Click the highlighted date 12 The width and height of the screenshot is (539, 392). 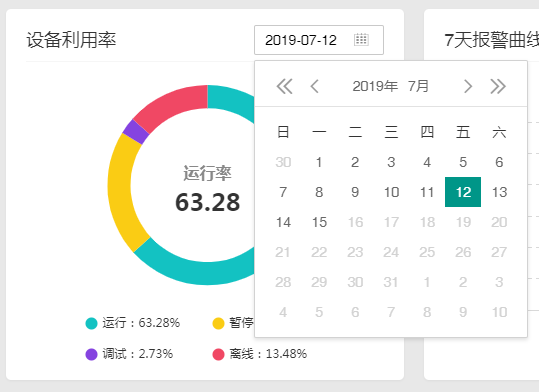tap(463, 192)
